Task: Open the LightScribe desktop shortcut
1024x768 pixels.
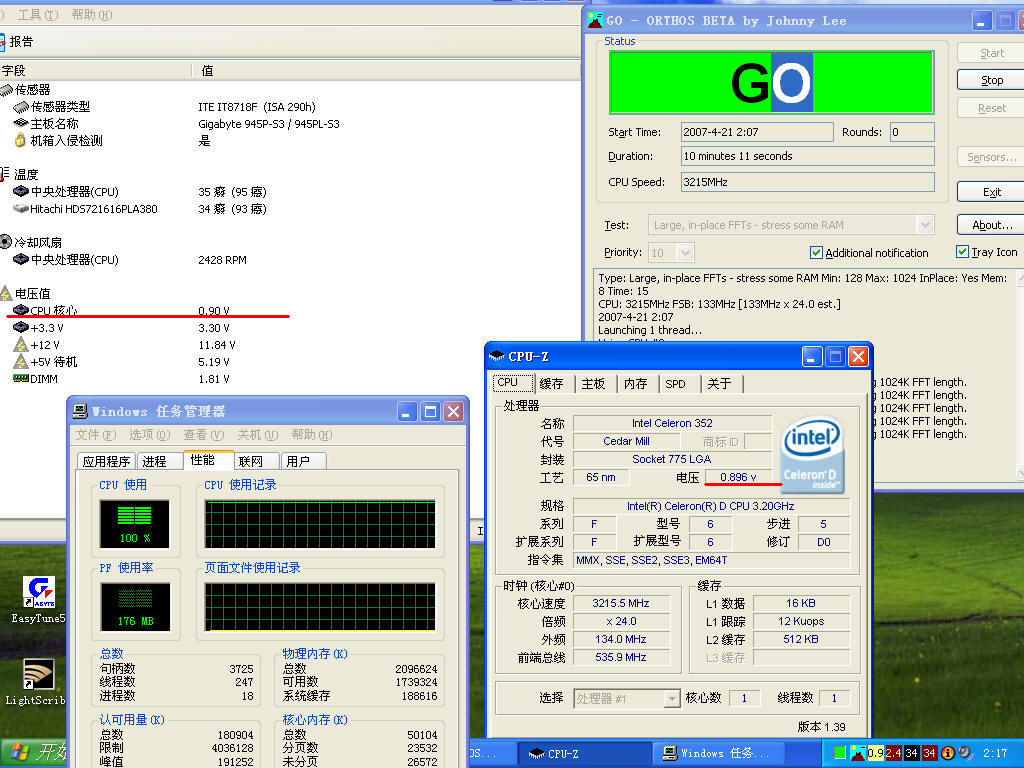Action: point(38,677)
